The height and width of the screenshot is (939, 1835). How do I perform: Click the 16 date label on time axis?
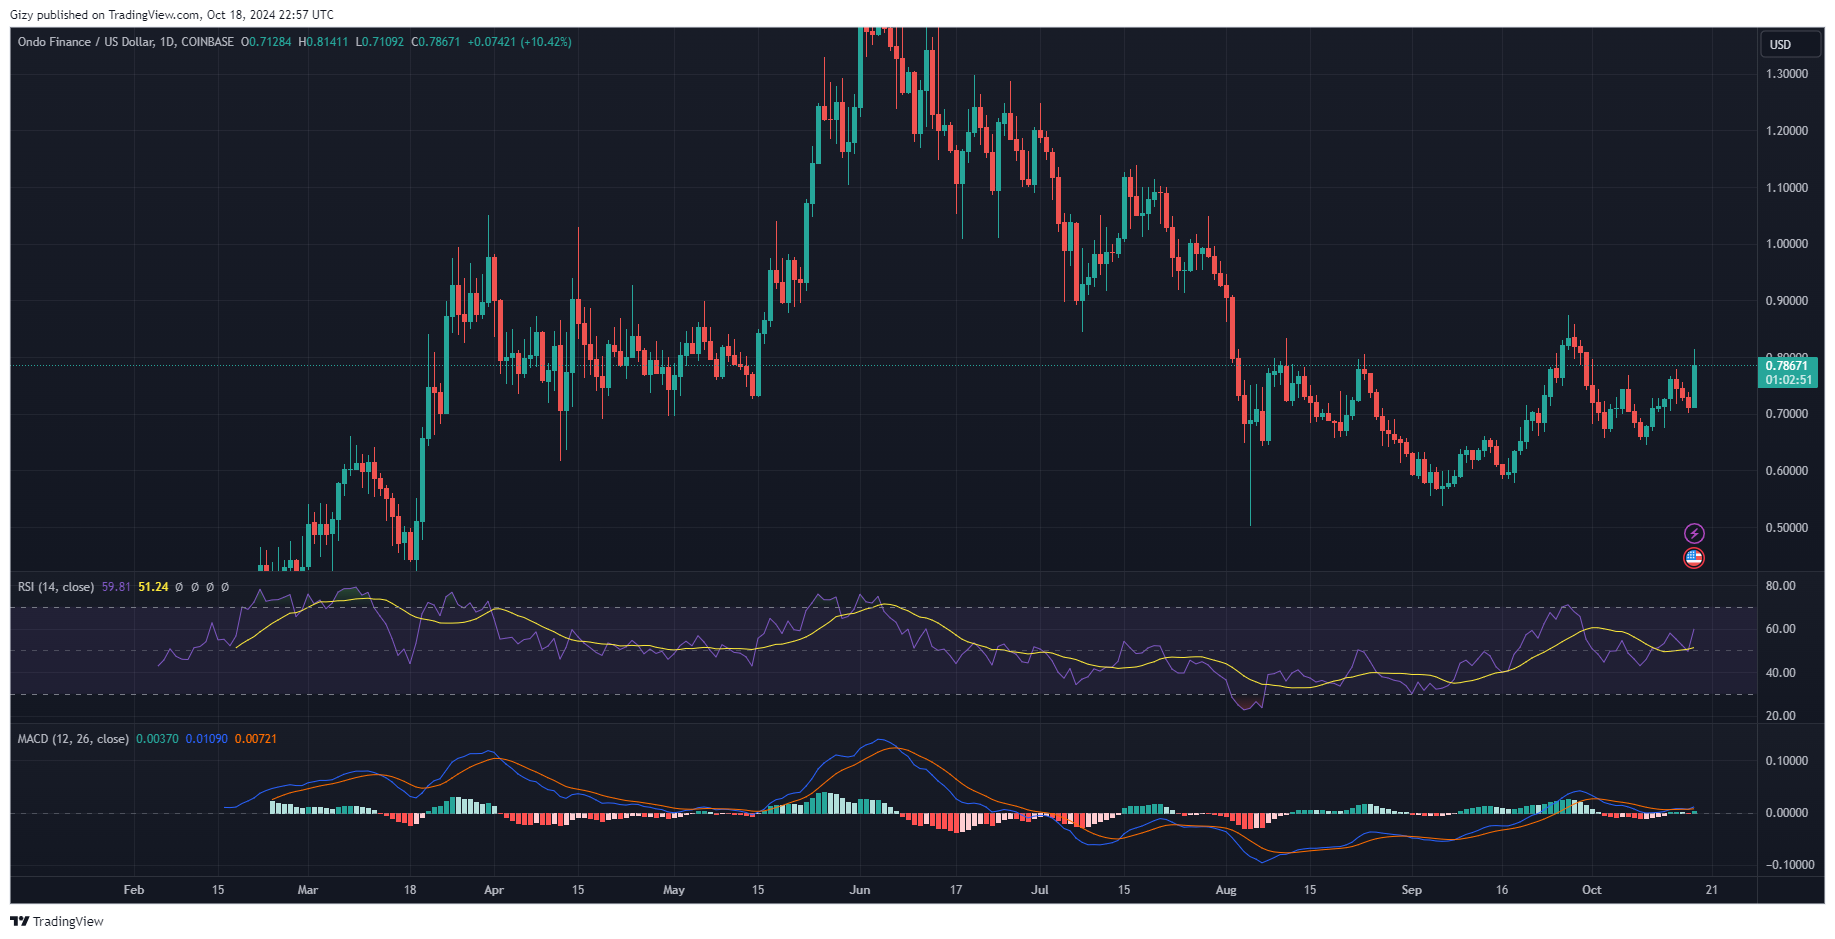coord(1502,890)
